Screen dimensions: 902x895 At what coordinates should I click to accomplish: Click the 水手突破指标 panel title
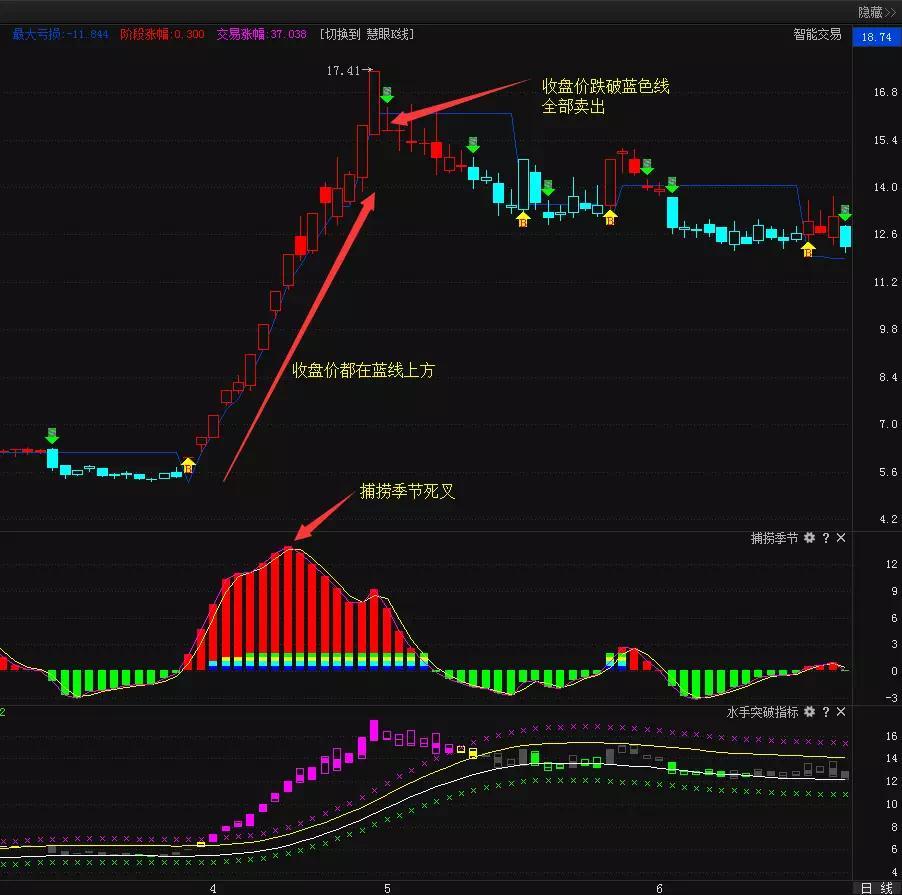click(762, 712)
